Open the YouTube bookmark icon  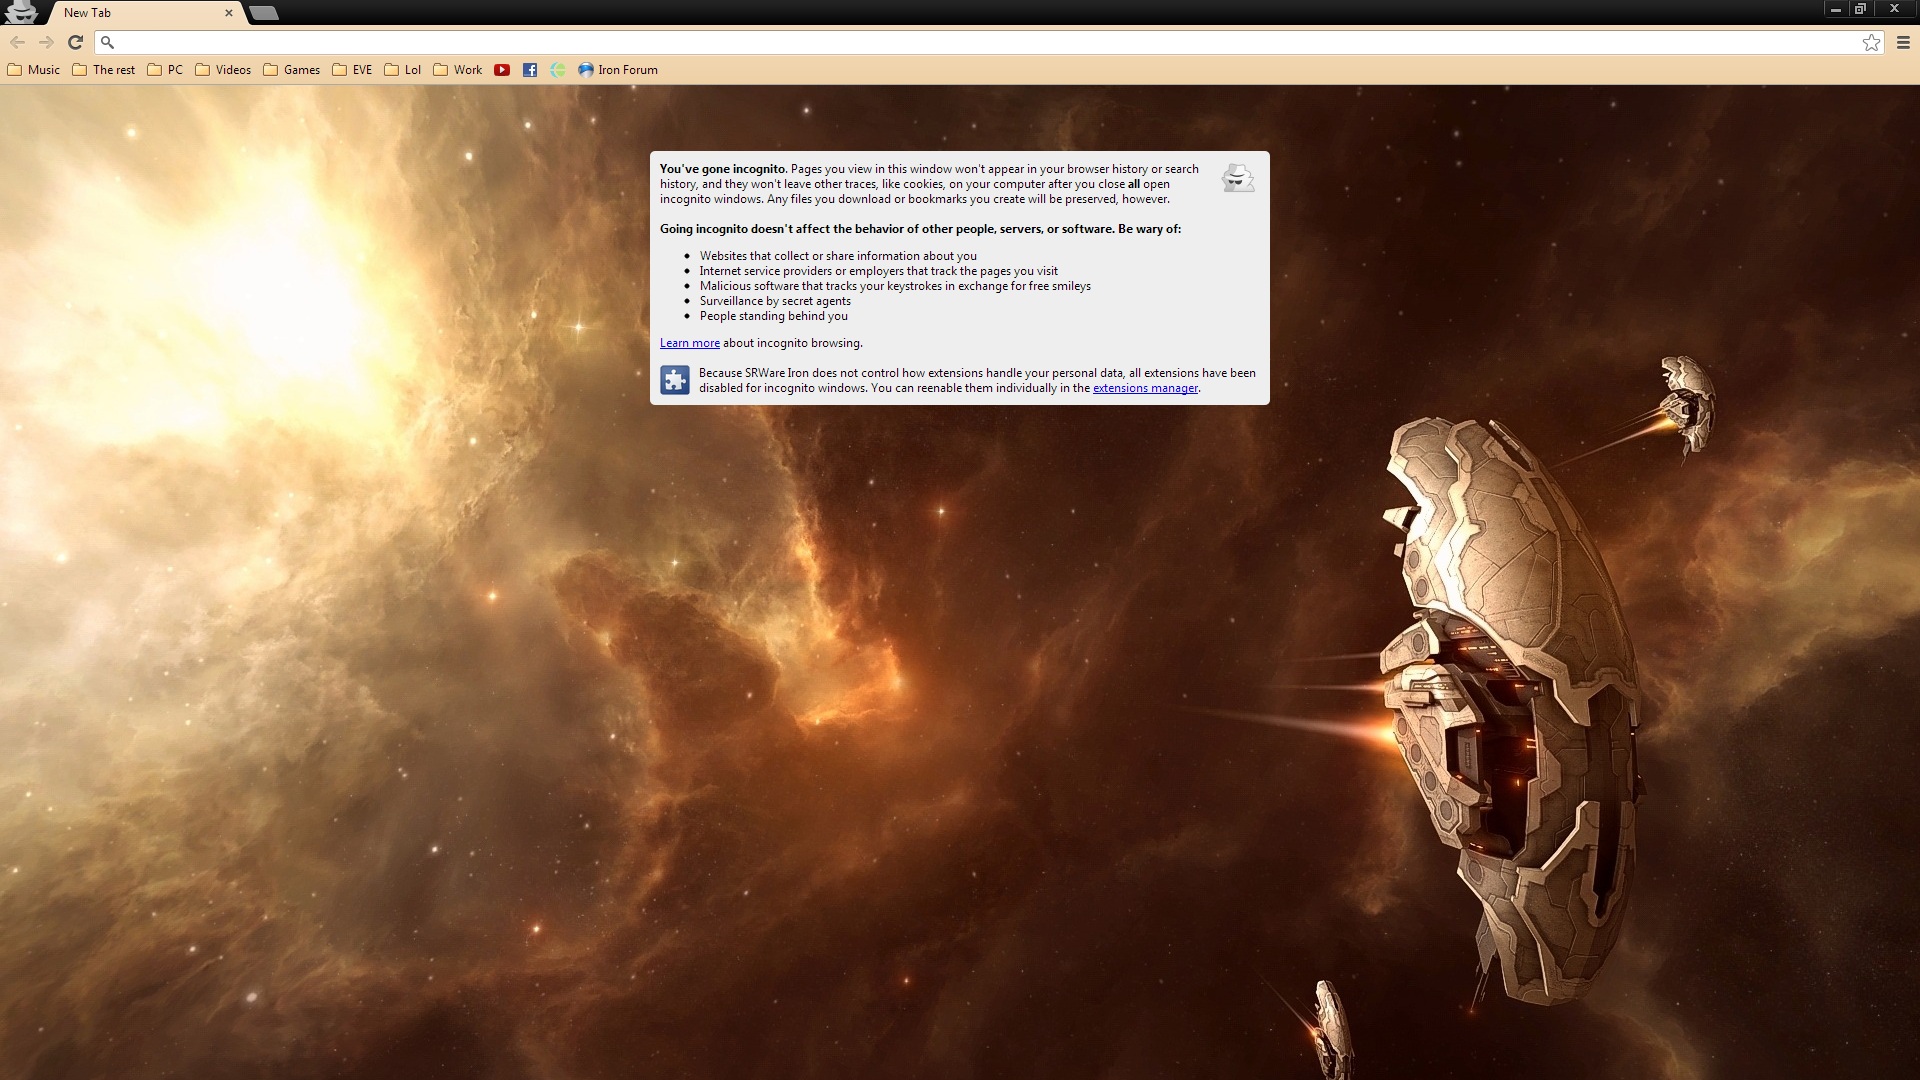coord(502,70)
